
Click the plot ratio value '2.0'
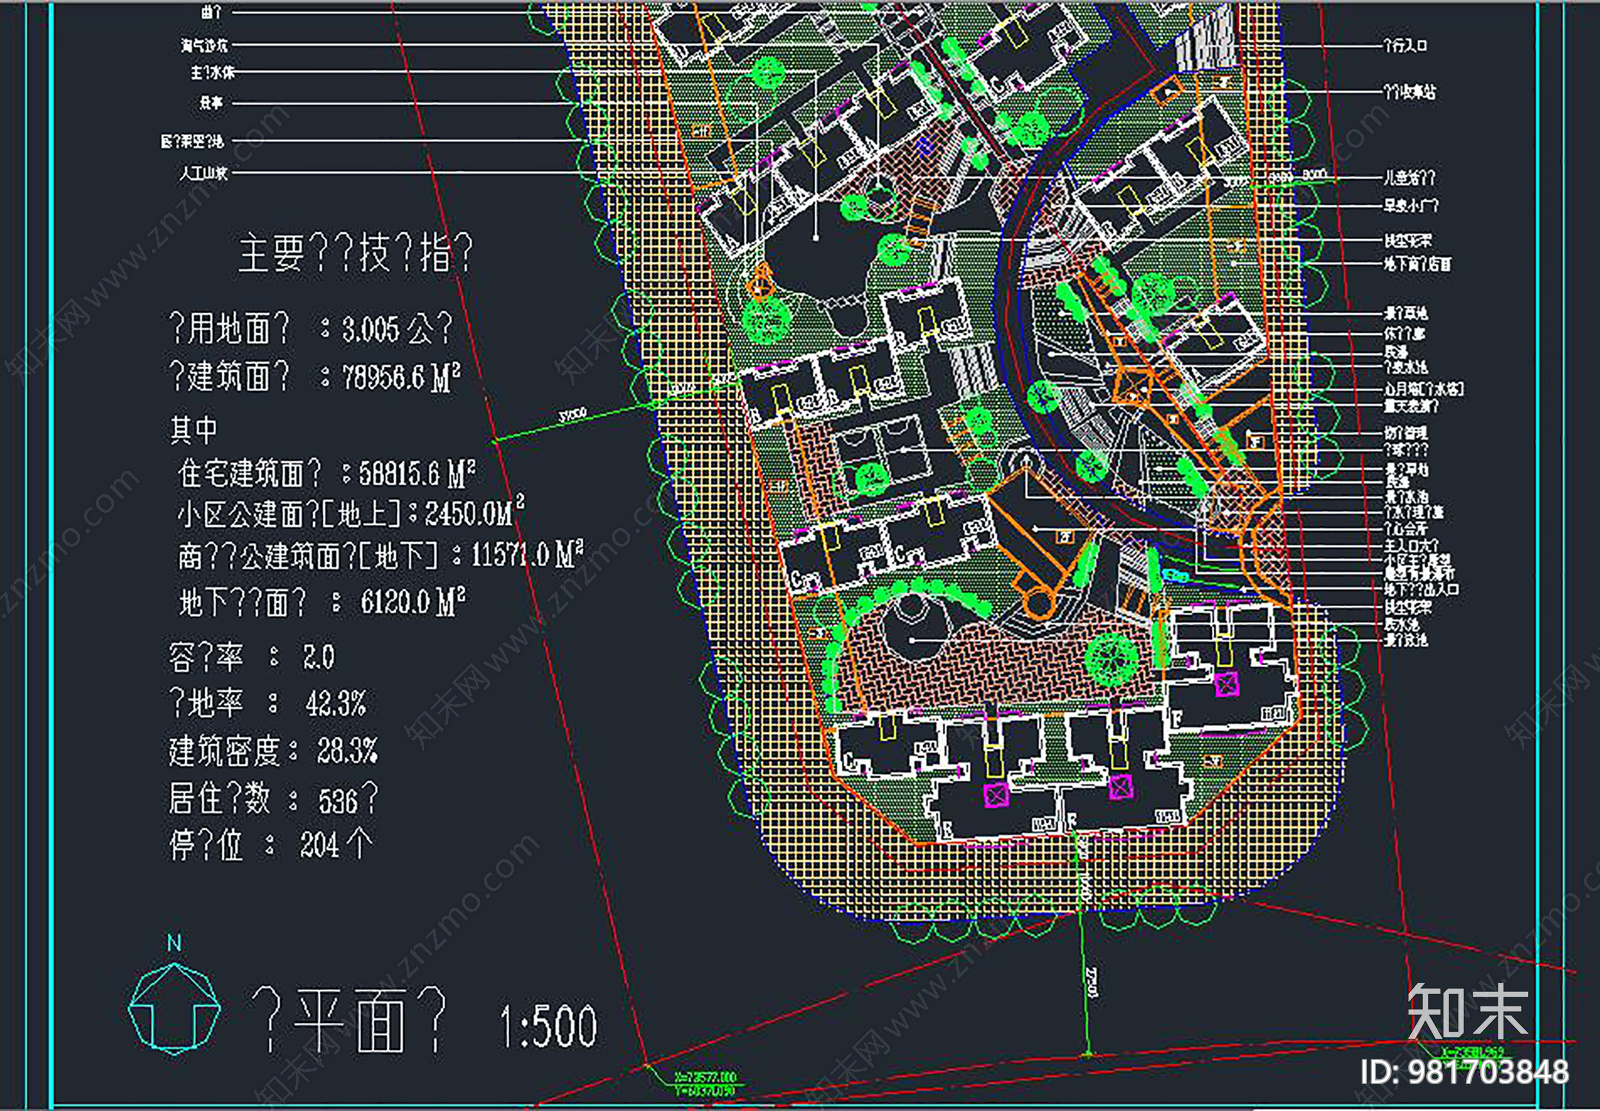[318, 657]
